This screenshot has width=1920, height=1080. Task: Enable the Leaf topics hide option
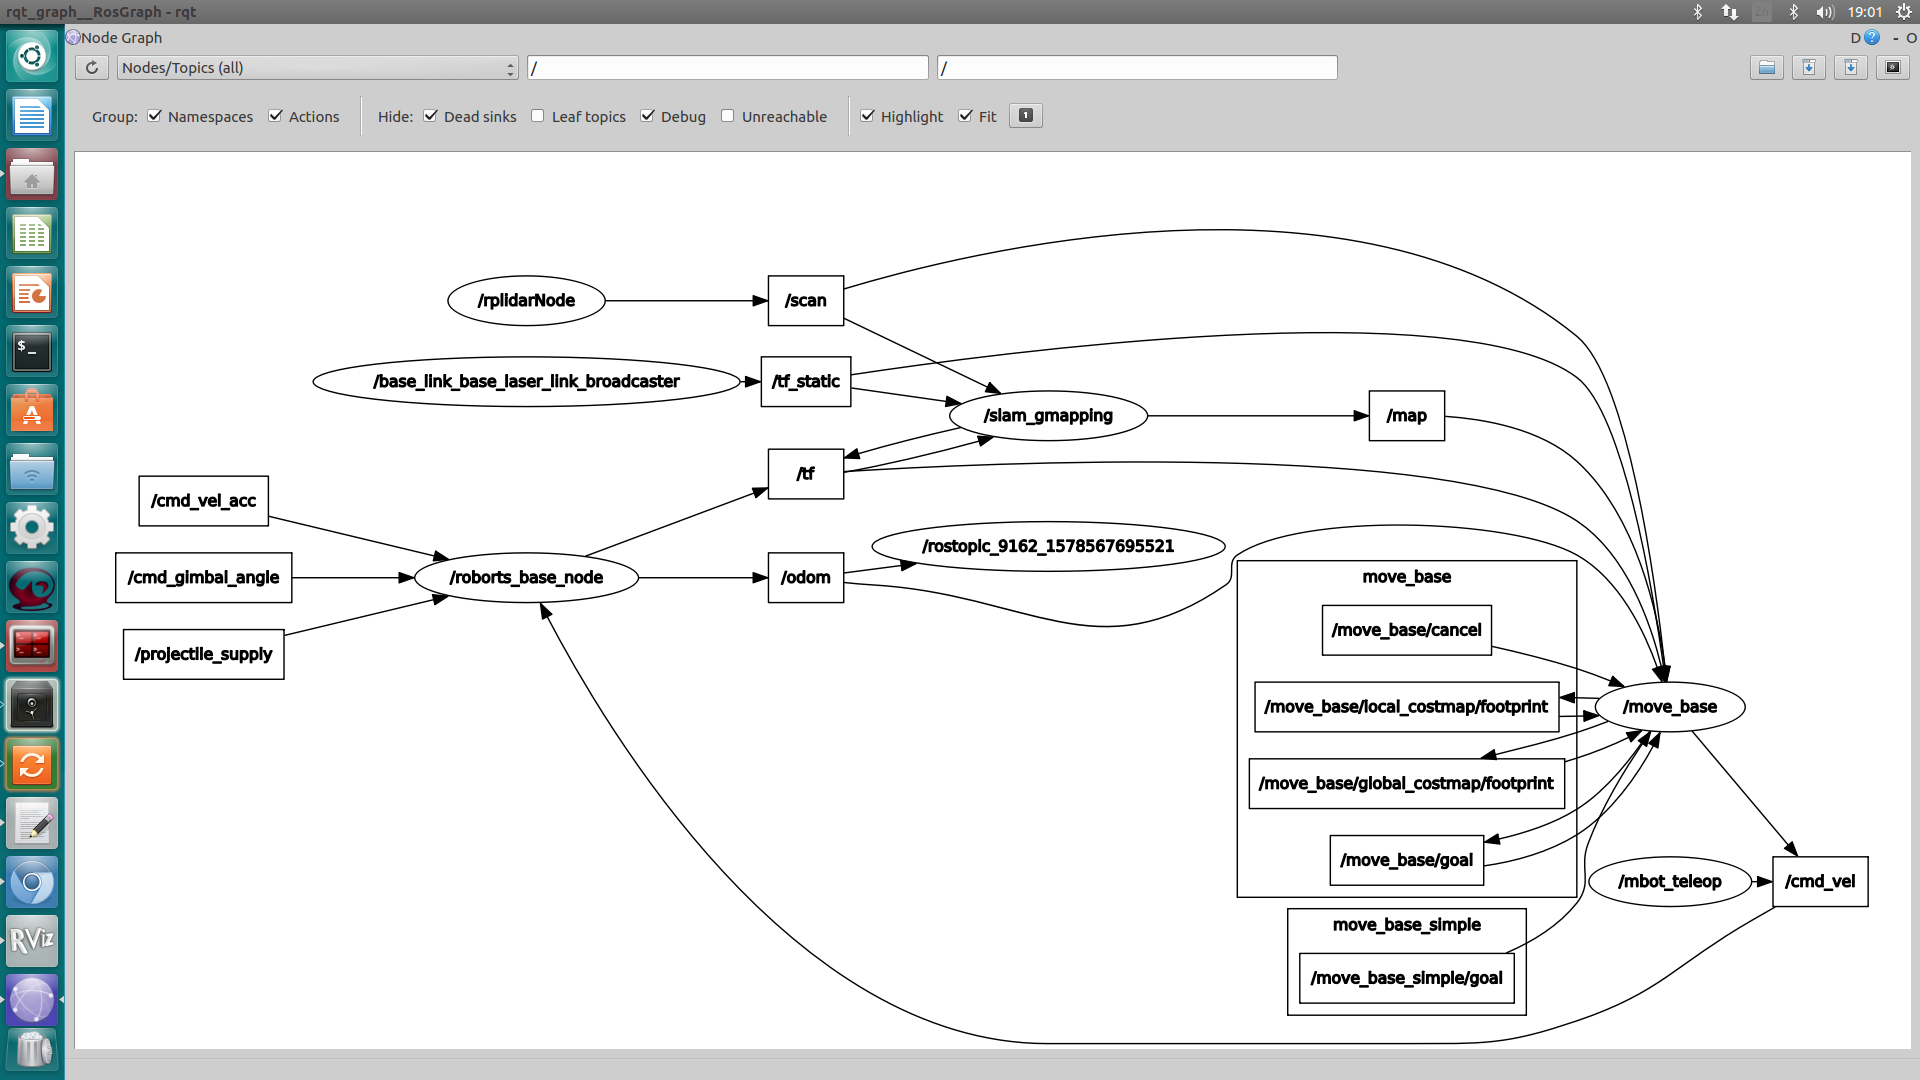[x=537, y=116]
